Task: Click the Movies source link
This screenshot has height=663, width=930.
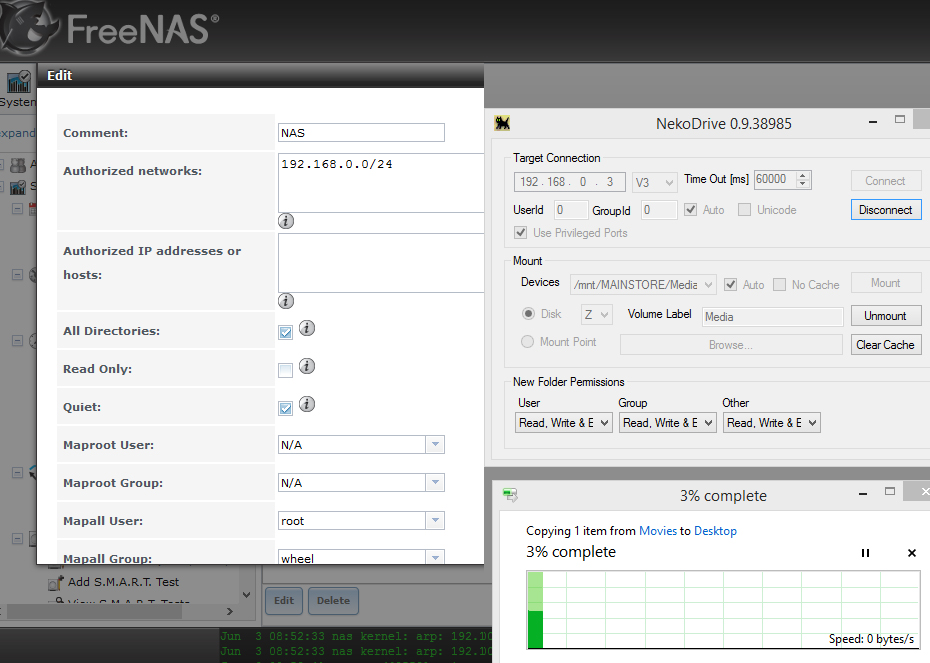Action: tap(657, 531)
